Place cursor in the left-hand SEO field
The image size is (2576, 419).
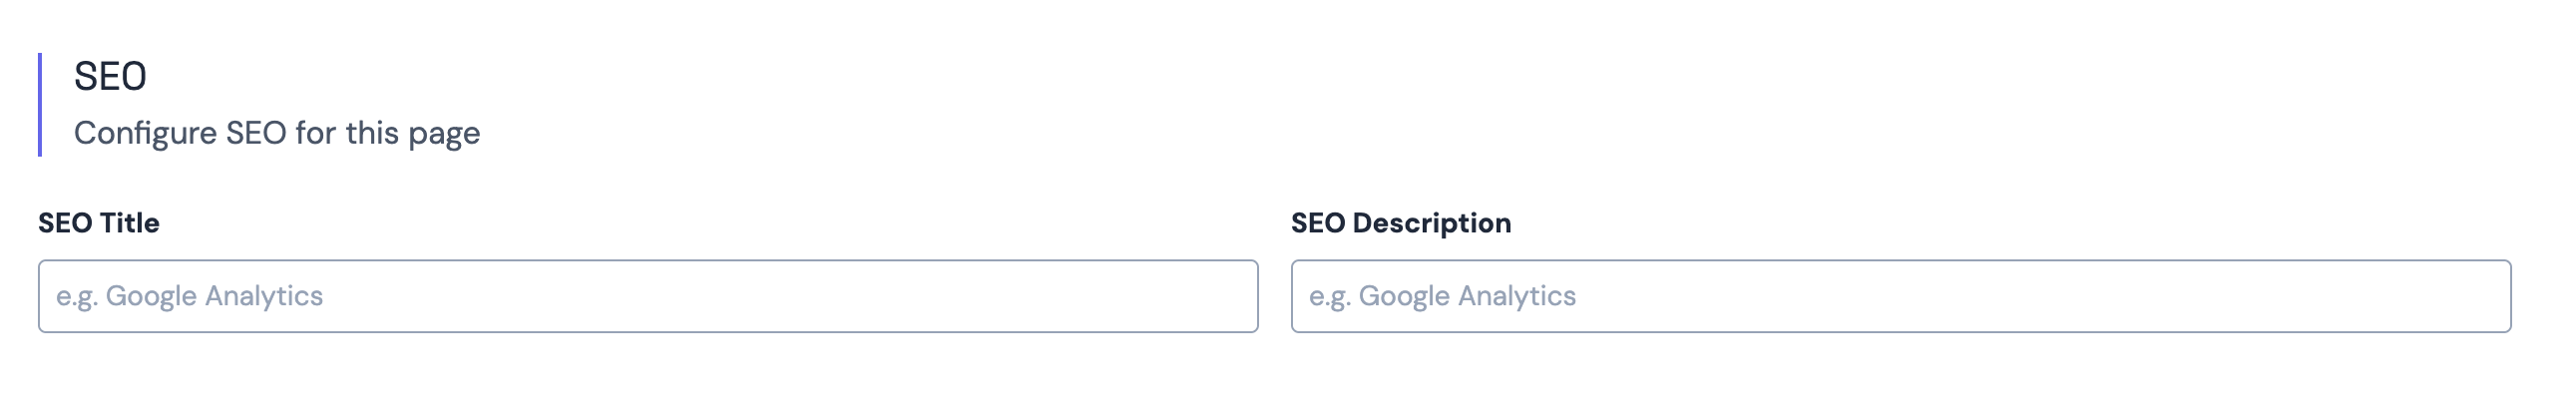click(648, 296)
